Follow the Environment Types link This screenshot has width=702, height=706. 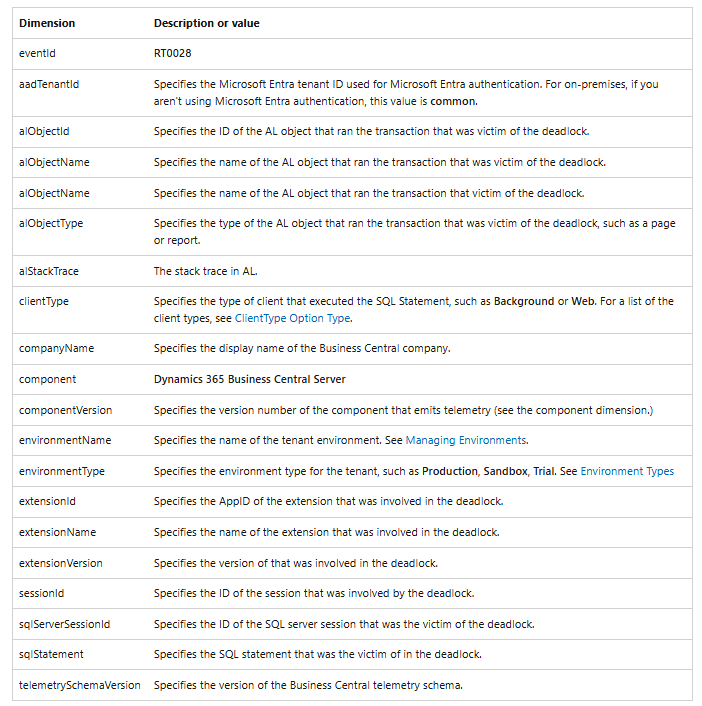click(627, 471)
